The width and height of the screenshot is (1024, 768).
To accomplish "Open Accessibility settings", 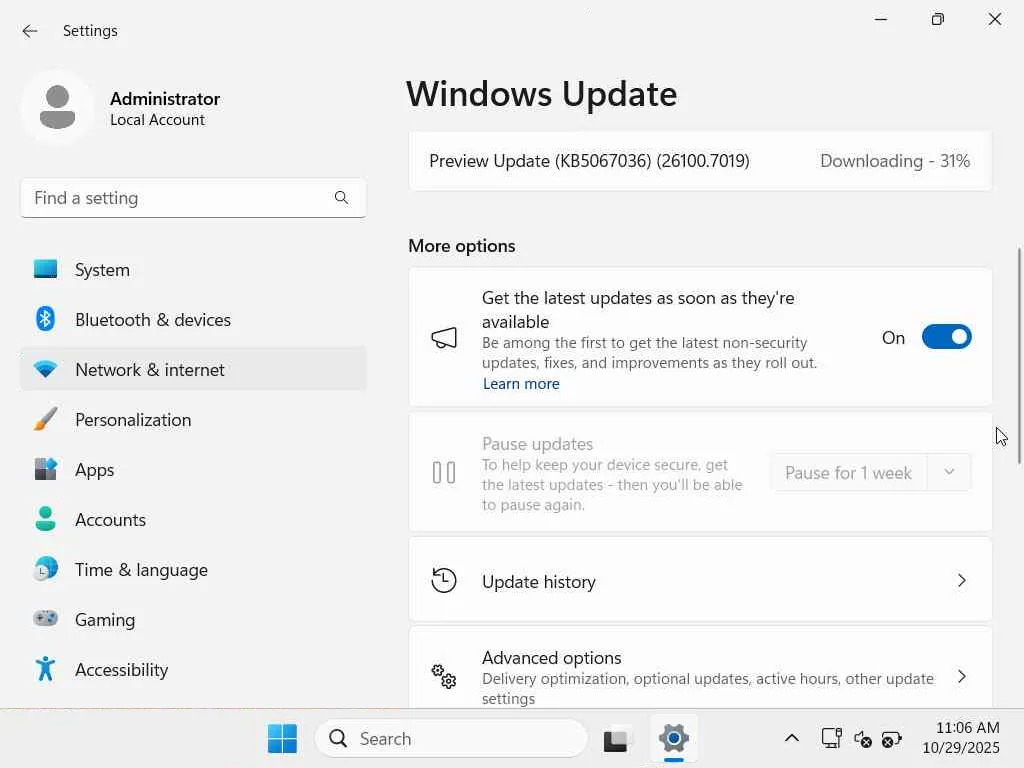I will coord(193,669).
